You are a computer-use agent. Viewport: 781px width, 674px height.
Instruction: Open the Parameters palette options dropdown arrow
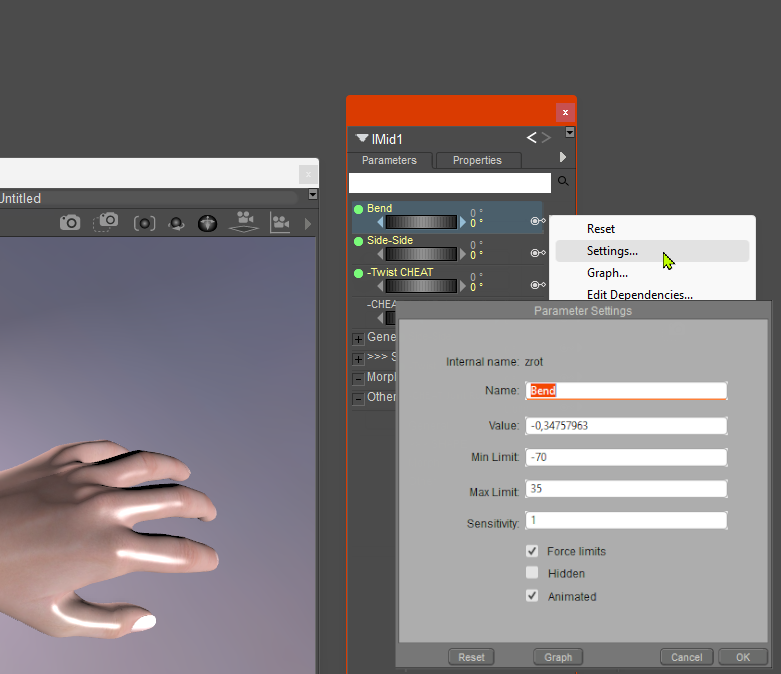tap(570, 133)
